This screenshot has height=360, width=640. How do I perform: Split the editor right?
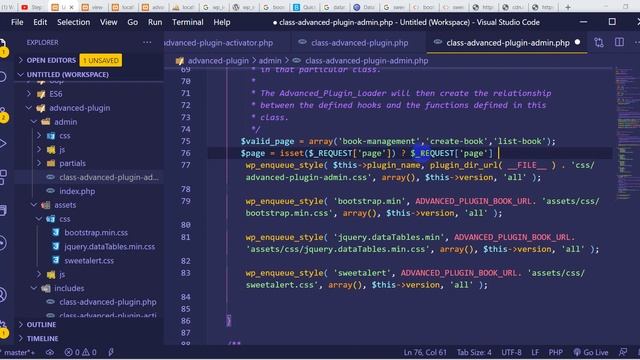pos(619,42)
